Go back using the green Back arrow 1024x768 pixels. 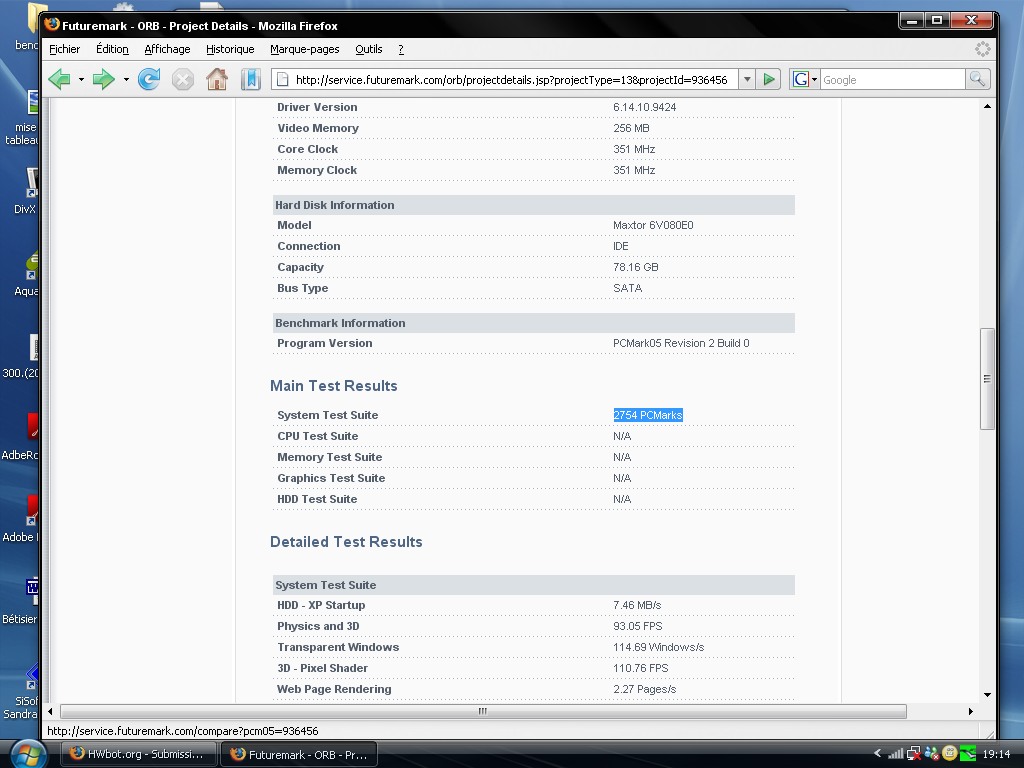[x=59, y=80]
